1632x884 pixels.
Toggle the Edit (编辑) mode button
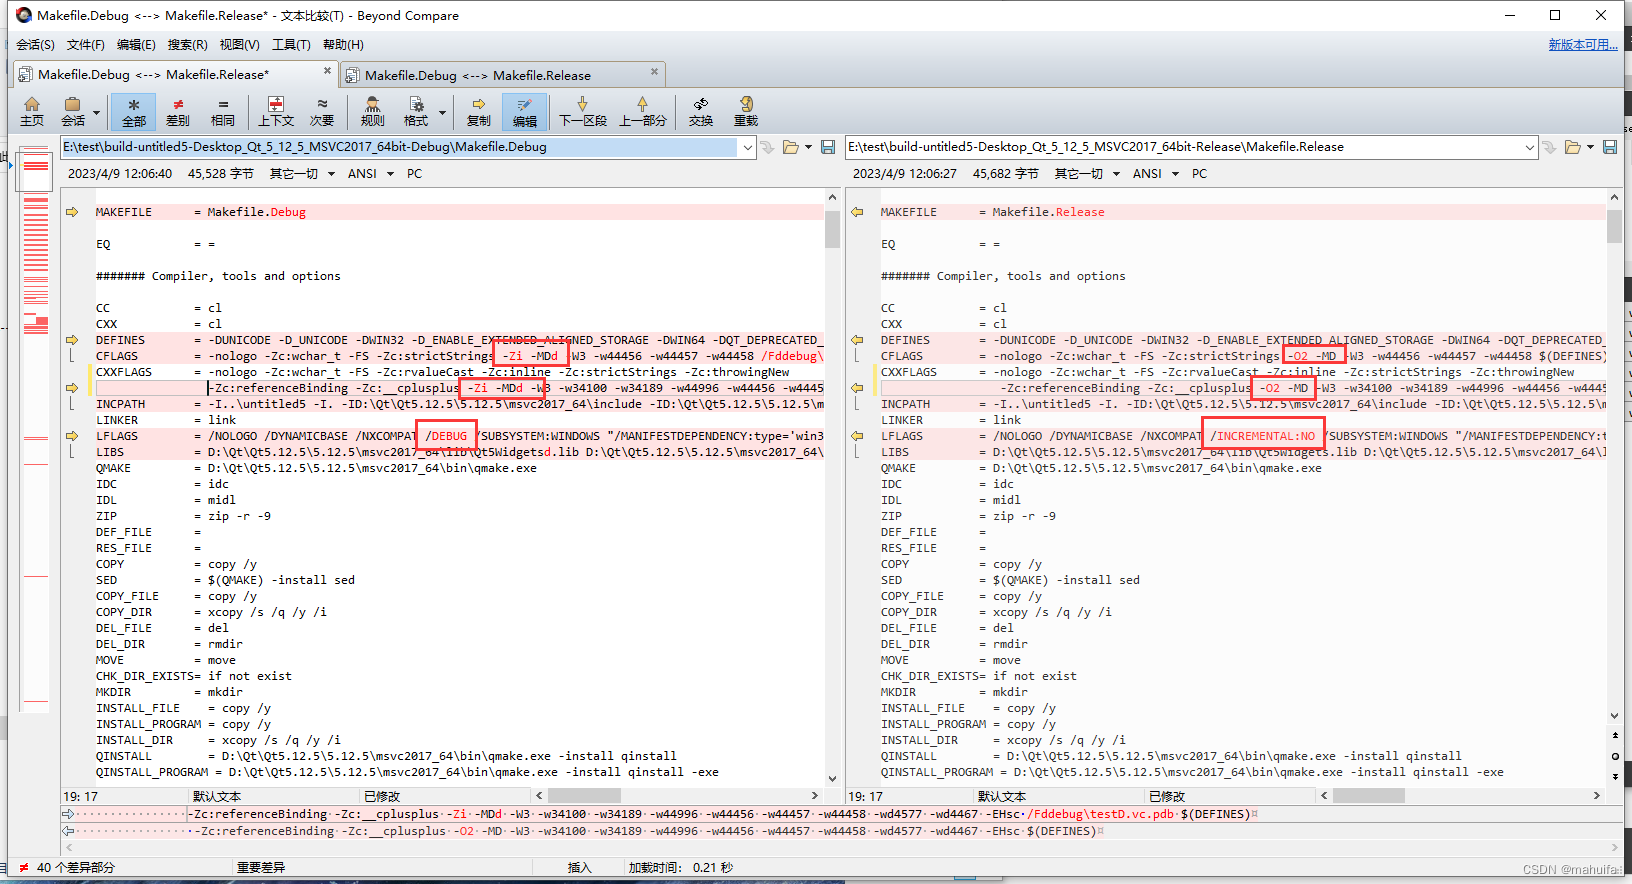525,111
